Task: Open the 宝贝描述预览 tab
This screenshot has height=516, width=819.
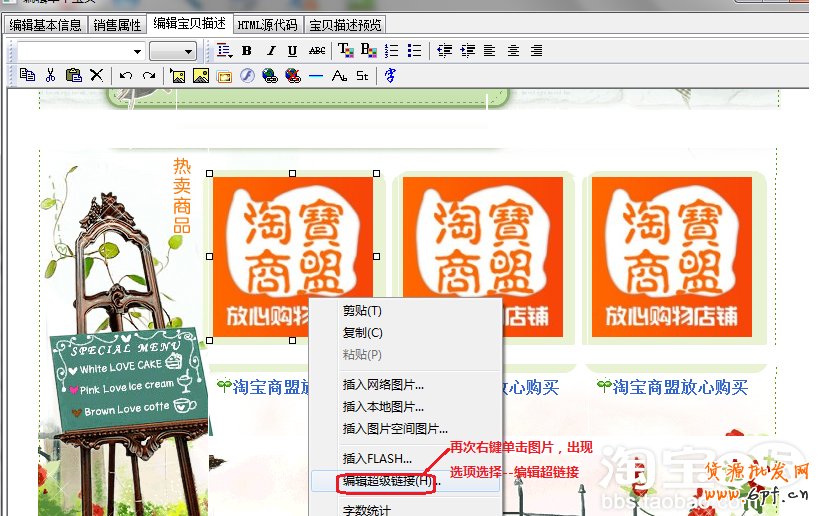Action: tap(345, 25)
